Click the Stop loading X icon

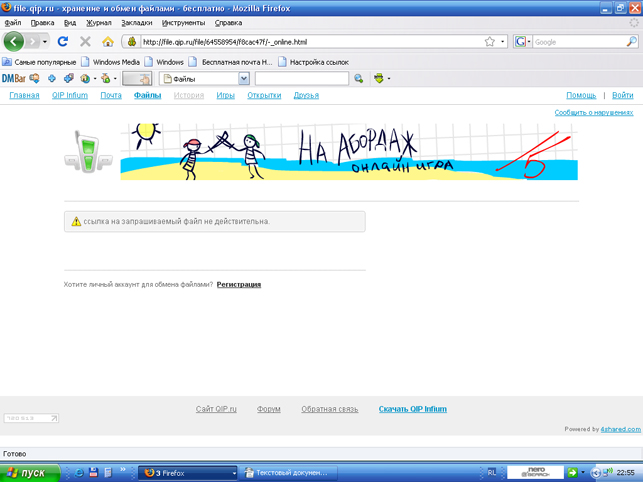point(85,42)
